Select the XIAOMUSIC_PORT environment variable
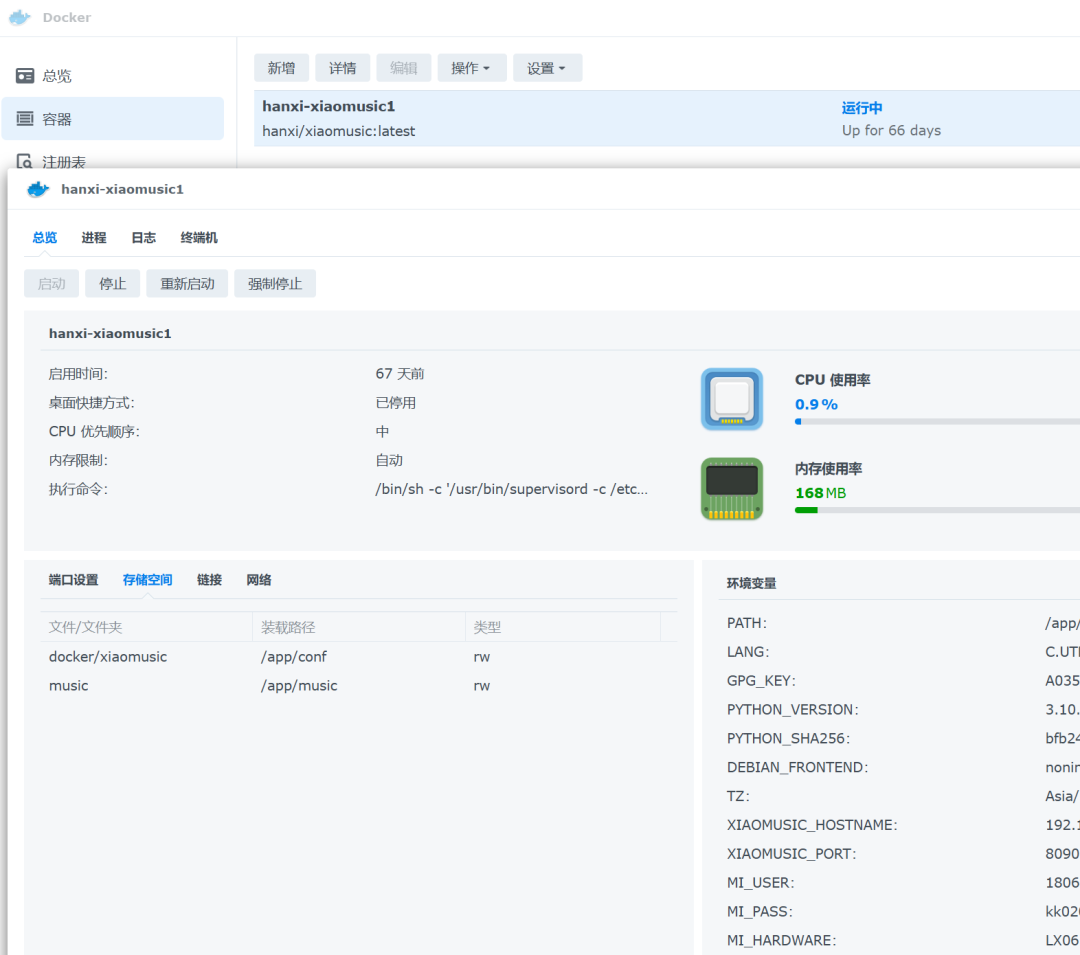The height and width of the screenshot is (955, 1080). [x=791, y=854]
